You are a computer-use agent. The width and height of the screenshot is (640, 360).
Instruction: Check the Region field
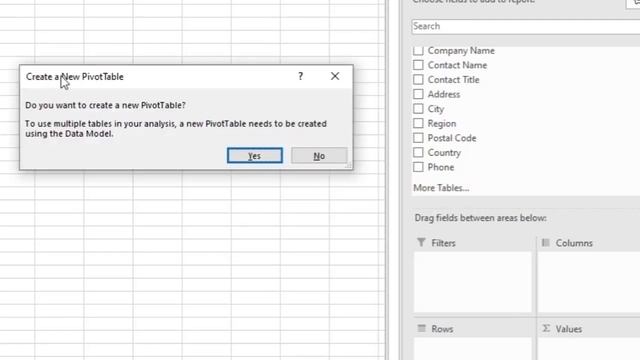[x=418, y=123]
